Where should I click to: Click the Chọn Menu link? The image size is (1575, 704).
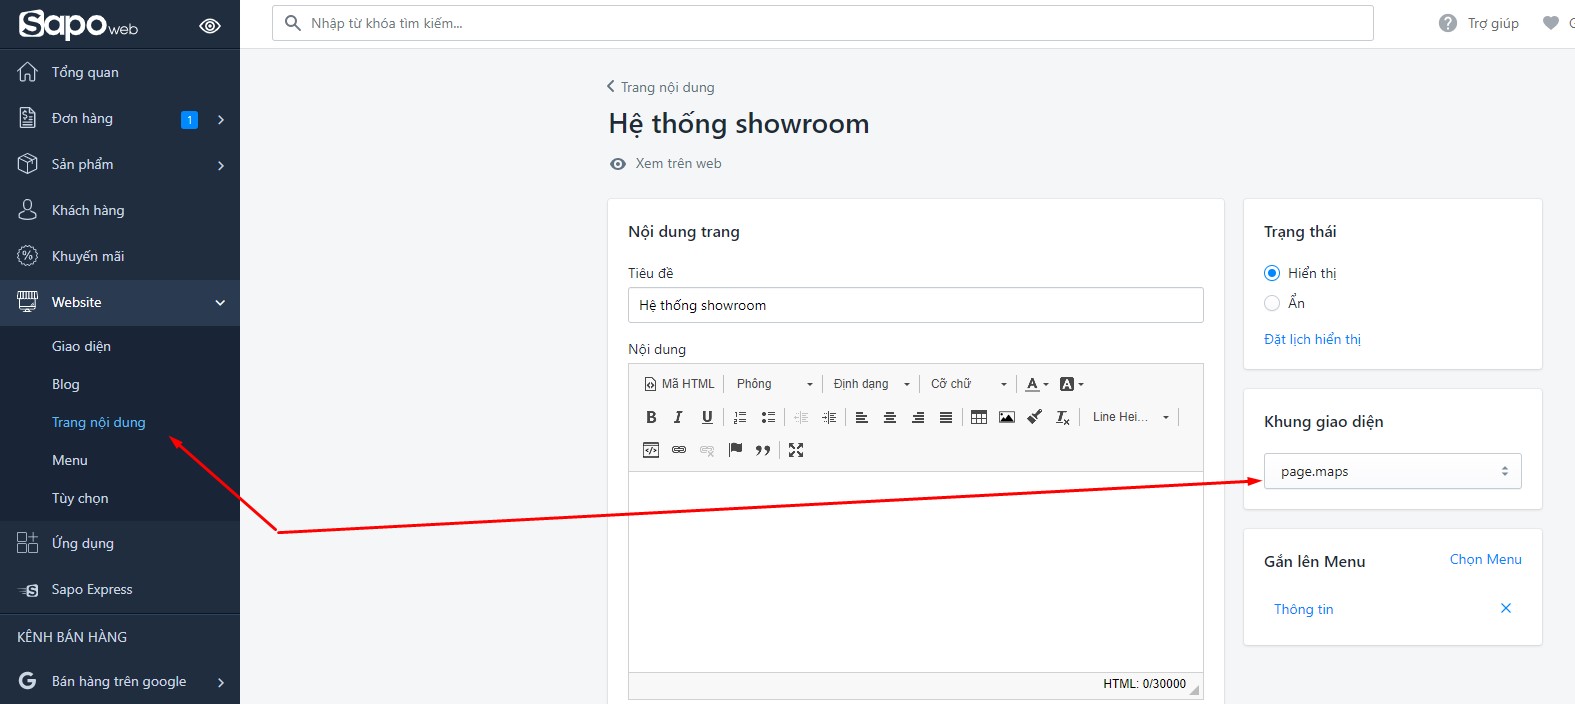click(x=1486, y=559)
